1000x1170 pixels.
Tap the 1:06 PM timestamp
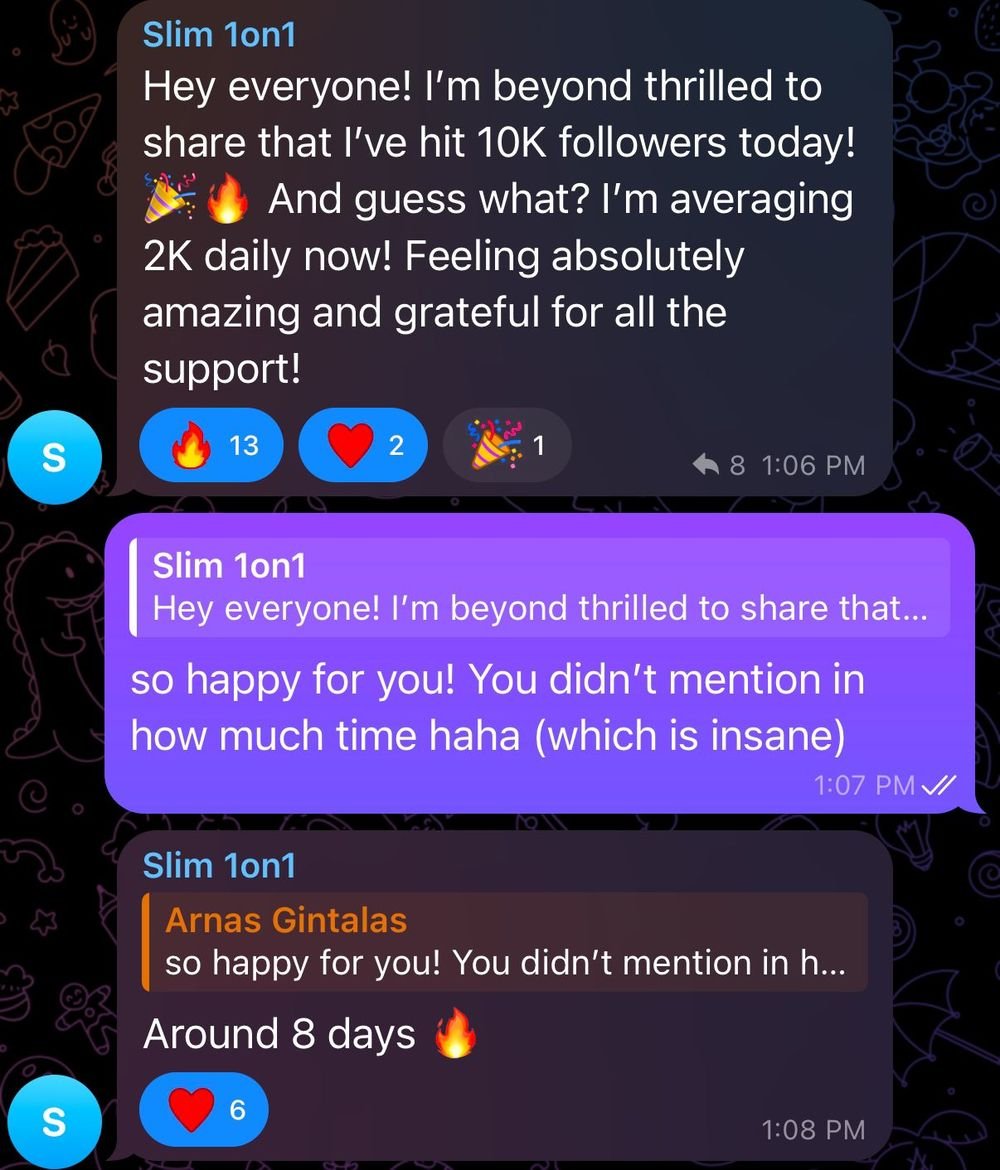812,465
